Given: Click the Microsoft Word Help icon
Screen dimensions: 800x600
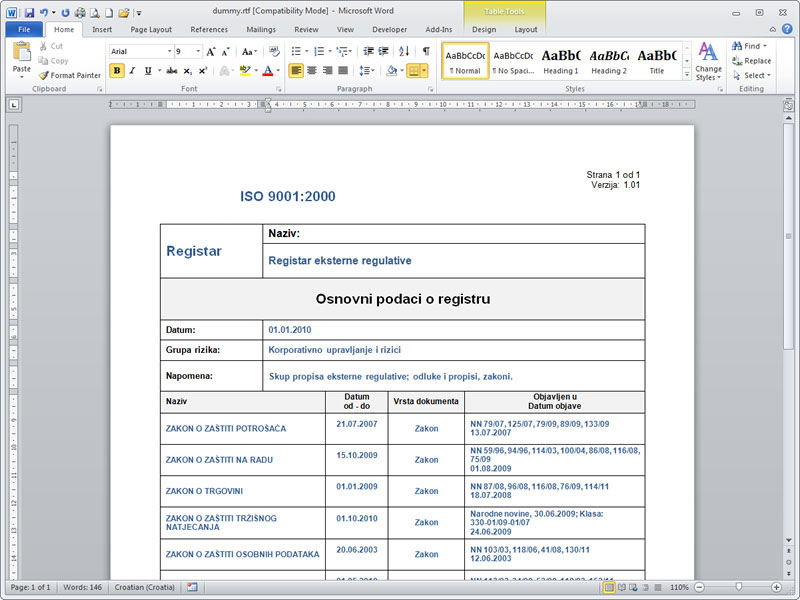Looking at the screenshot, I should (x=787, y=29).
